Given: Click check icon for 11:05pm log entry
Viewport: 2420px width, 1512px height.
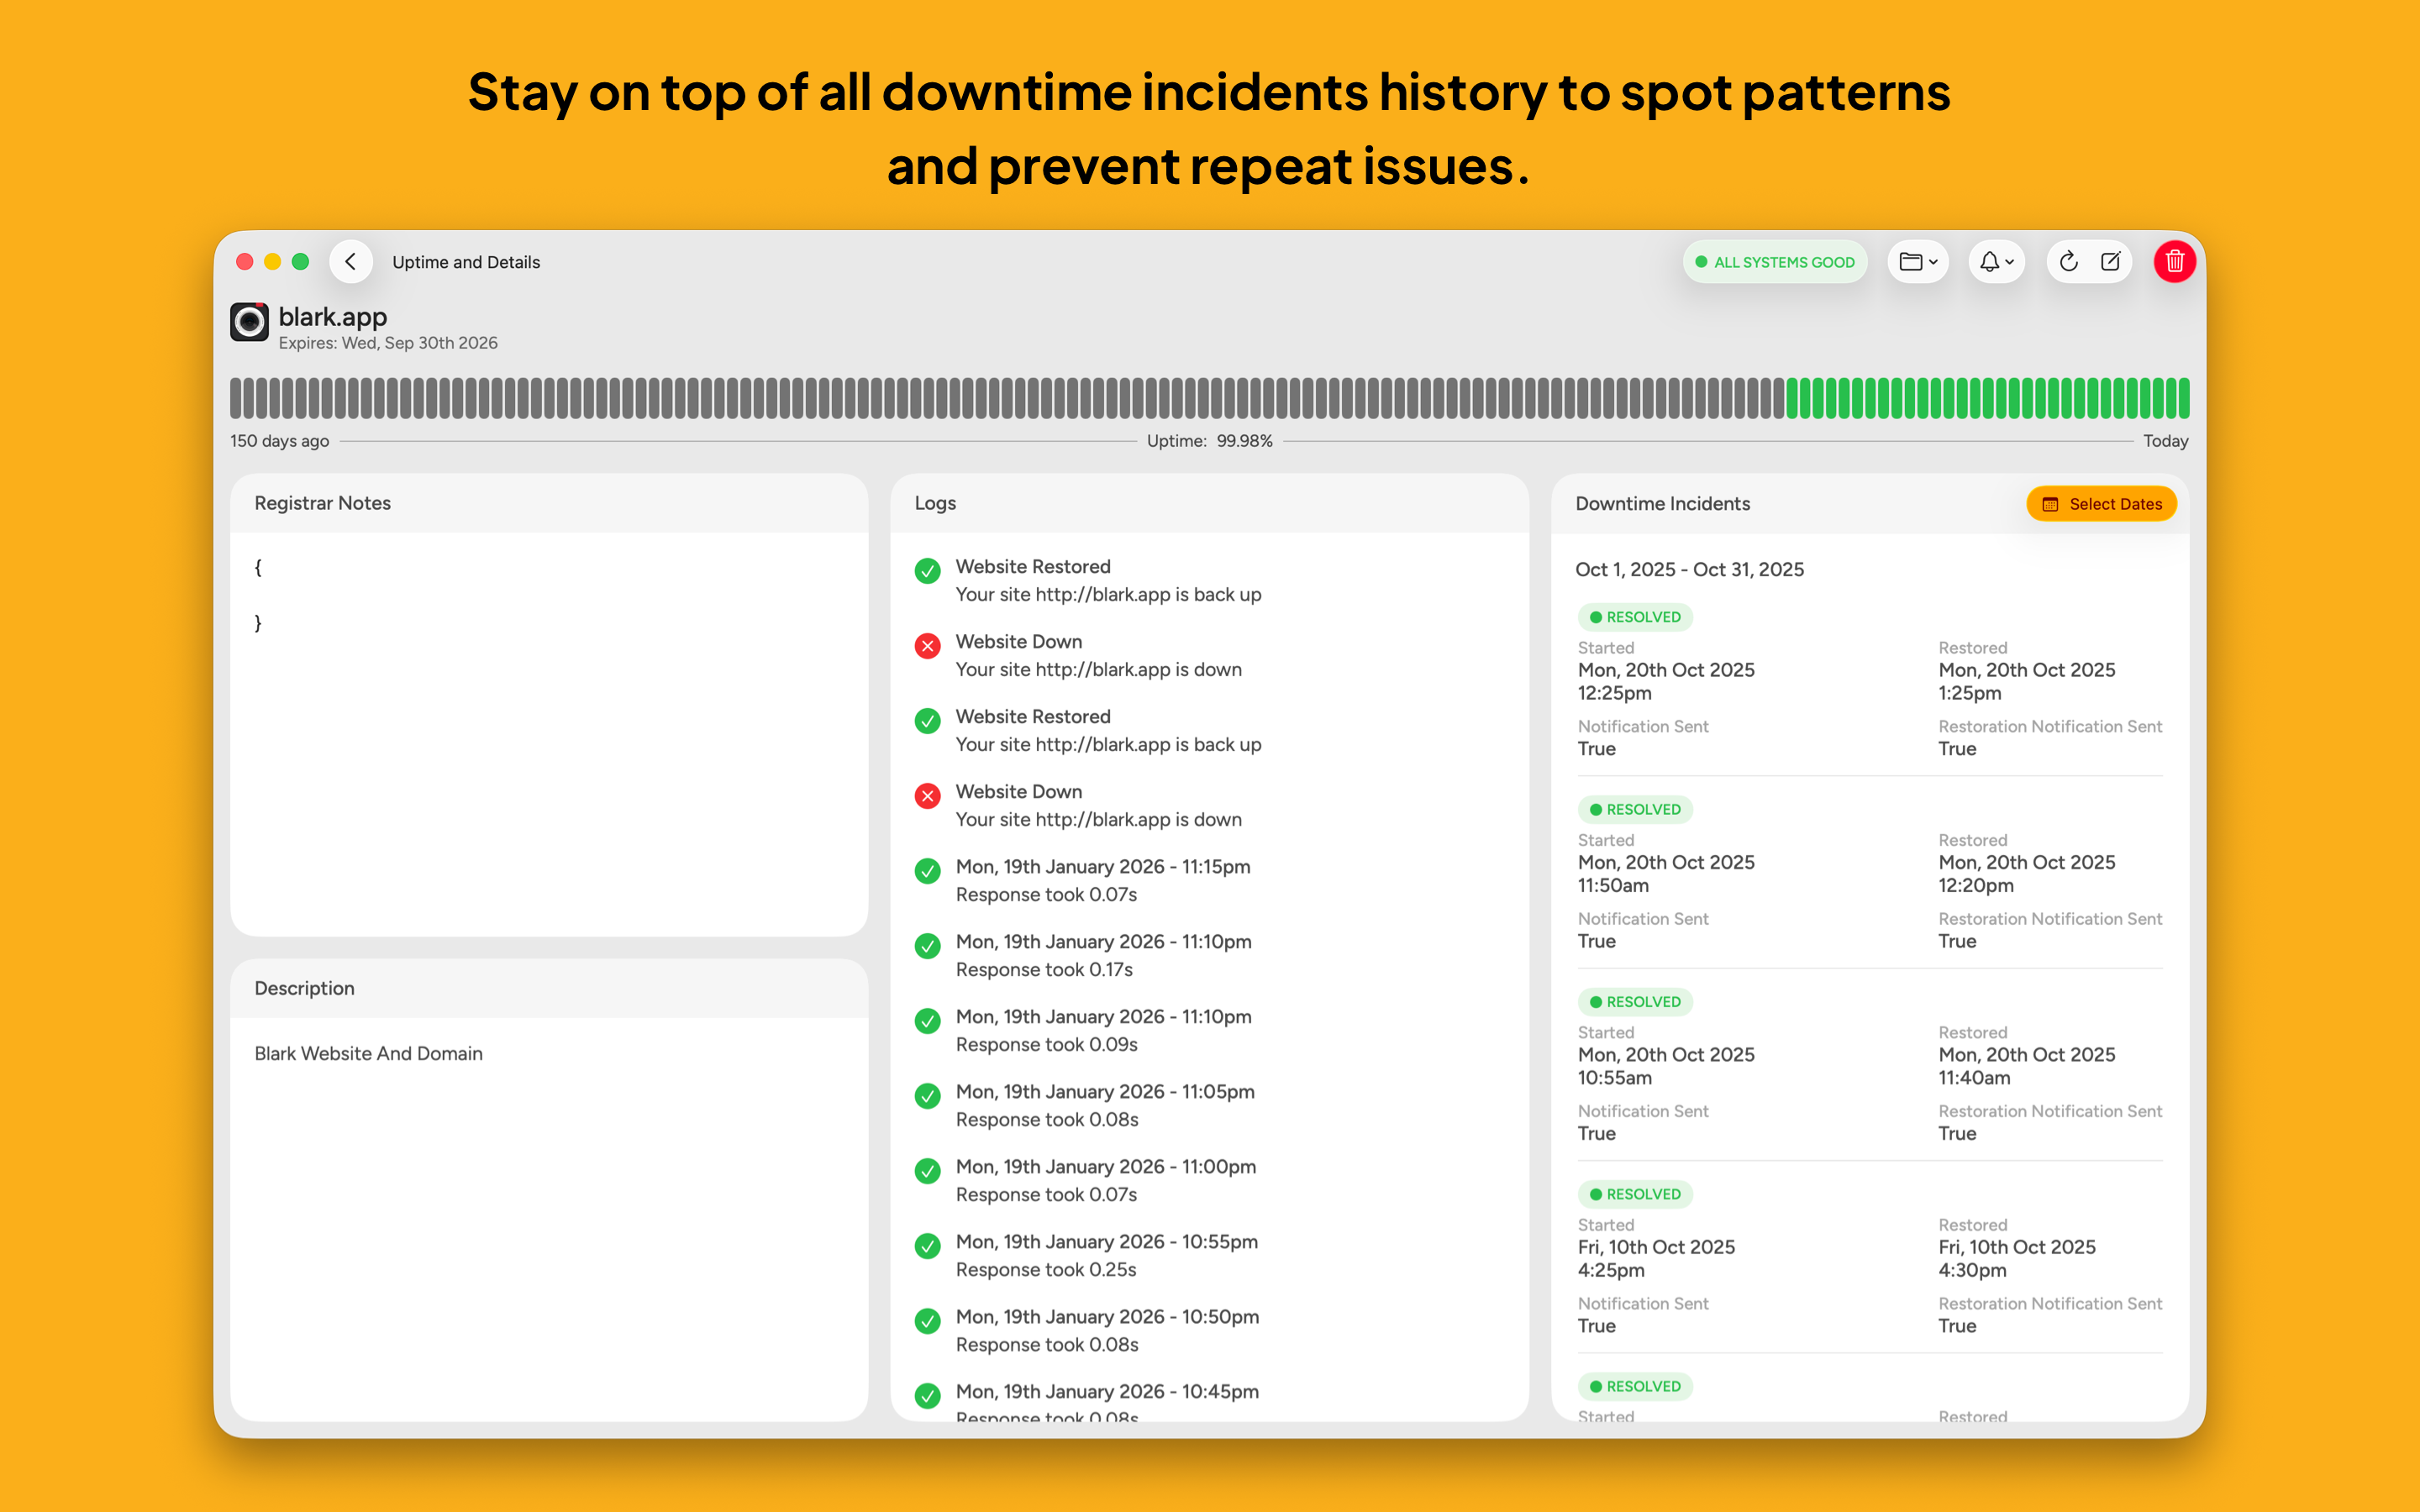Looking at the screenshot, I should pos(928,1095).
